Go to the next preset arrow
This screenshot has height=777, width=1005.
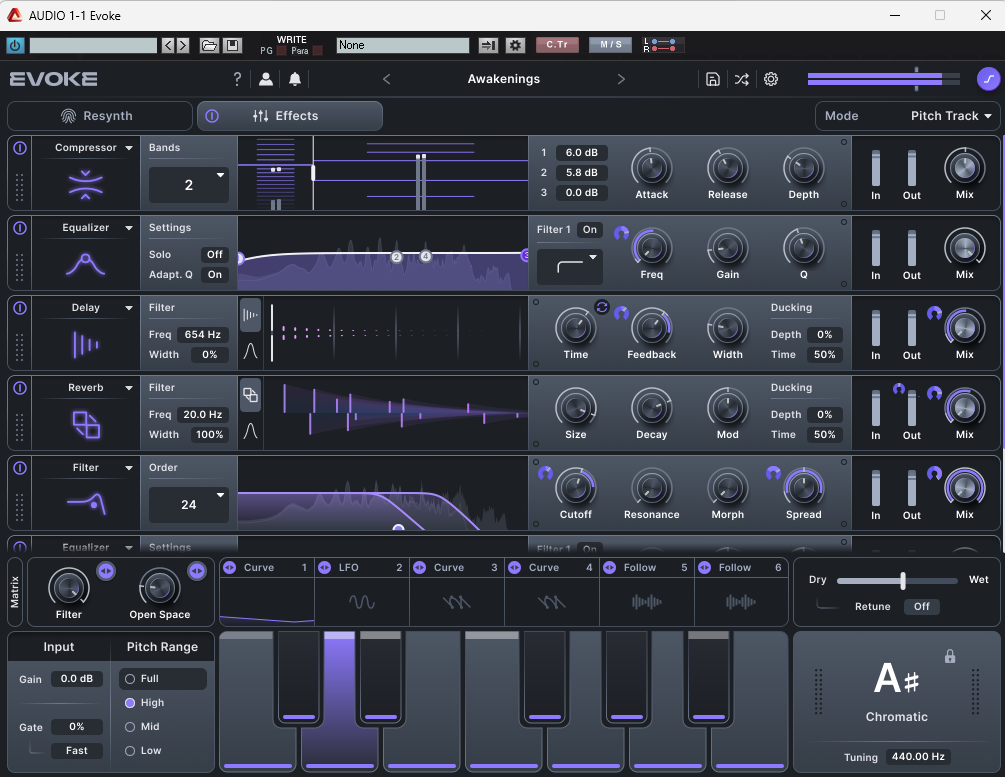pos(621,79)
